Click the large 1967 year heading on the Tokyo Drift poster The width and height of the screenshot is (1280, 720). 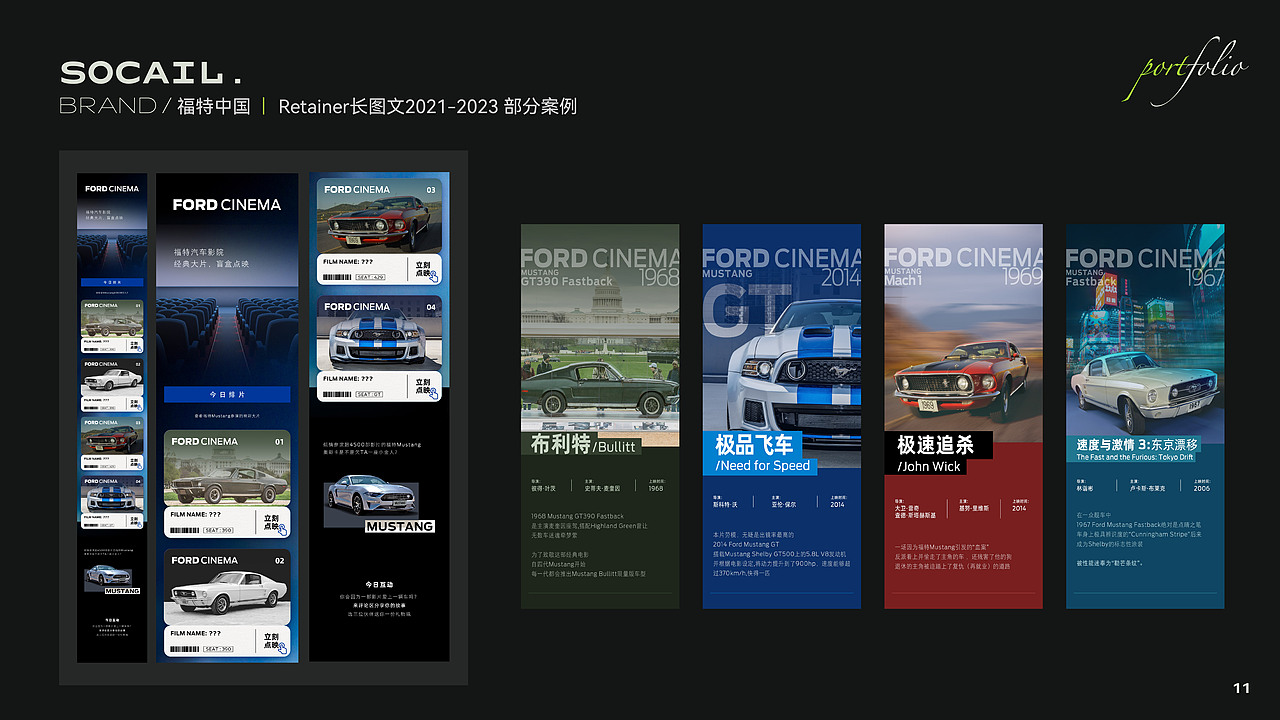click(x=1205, y=277)
